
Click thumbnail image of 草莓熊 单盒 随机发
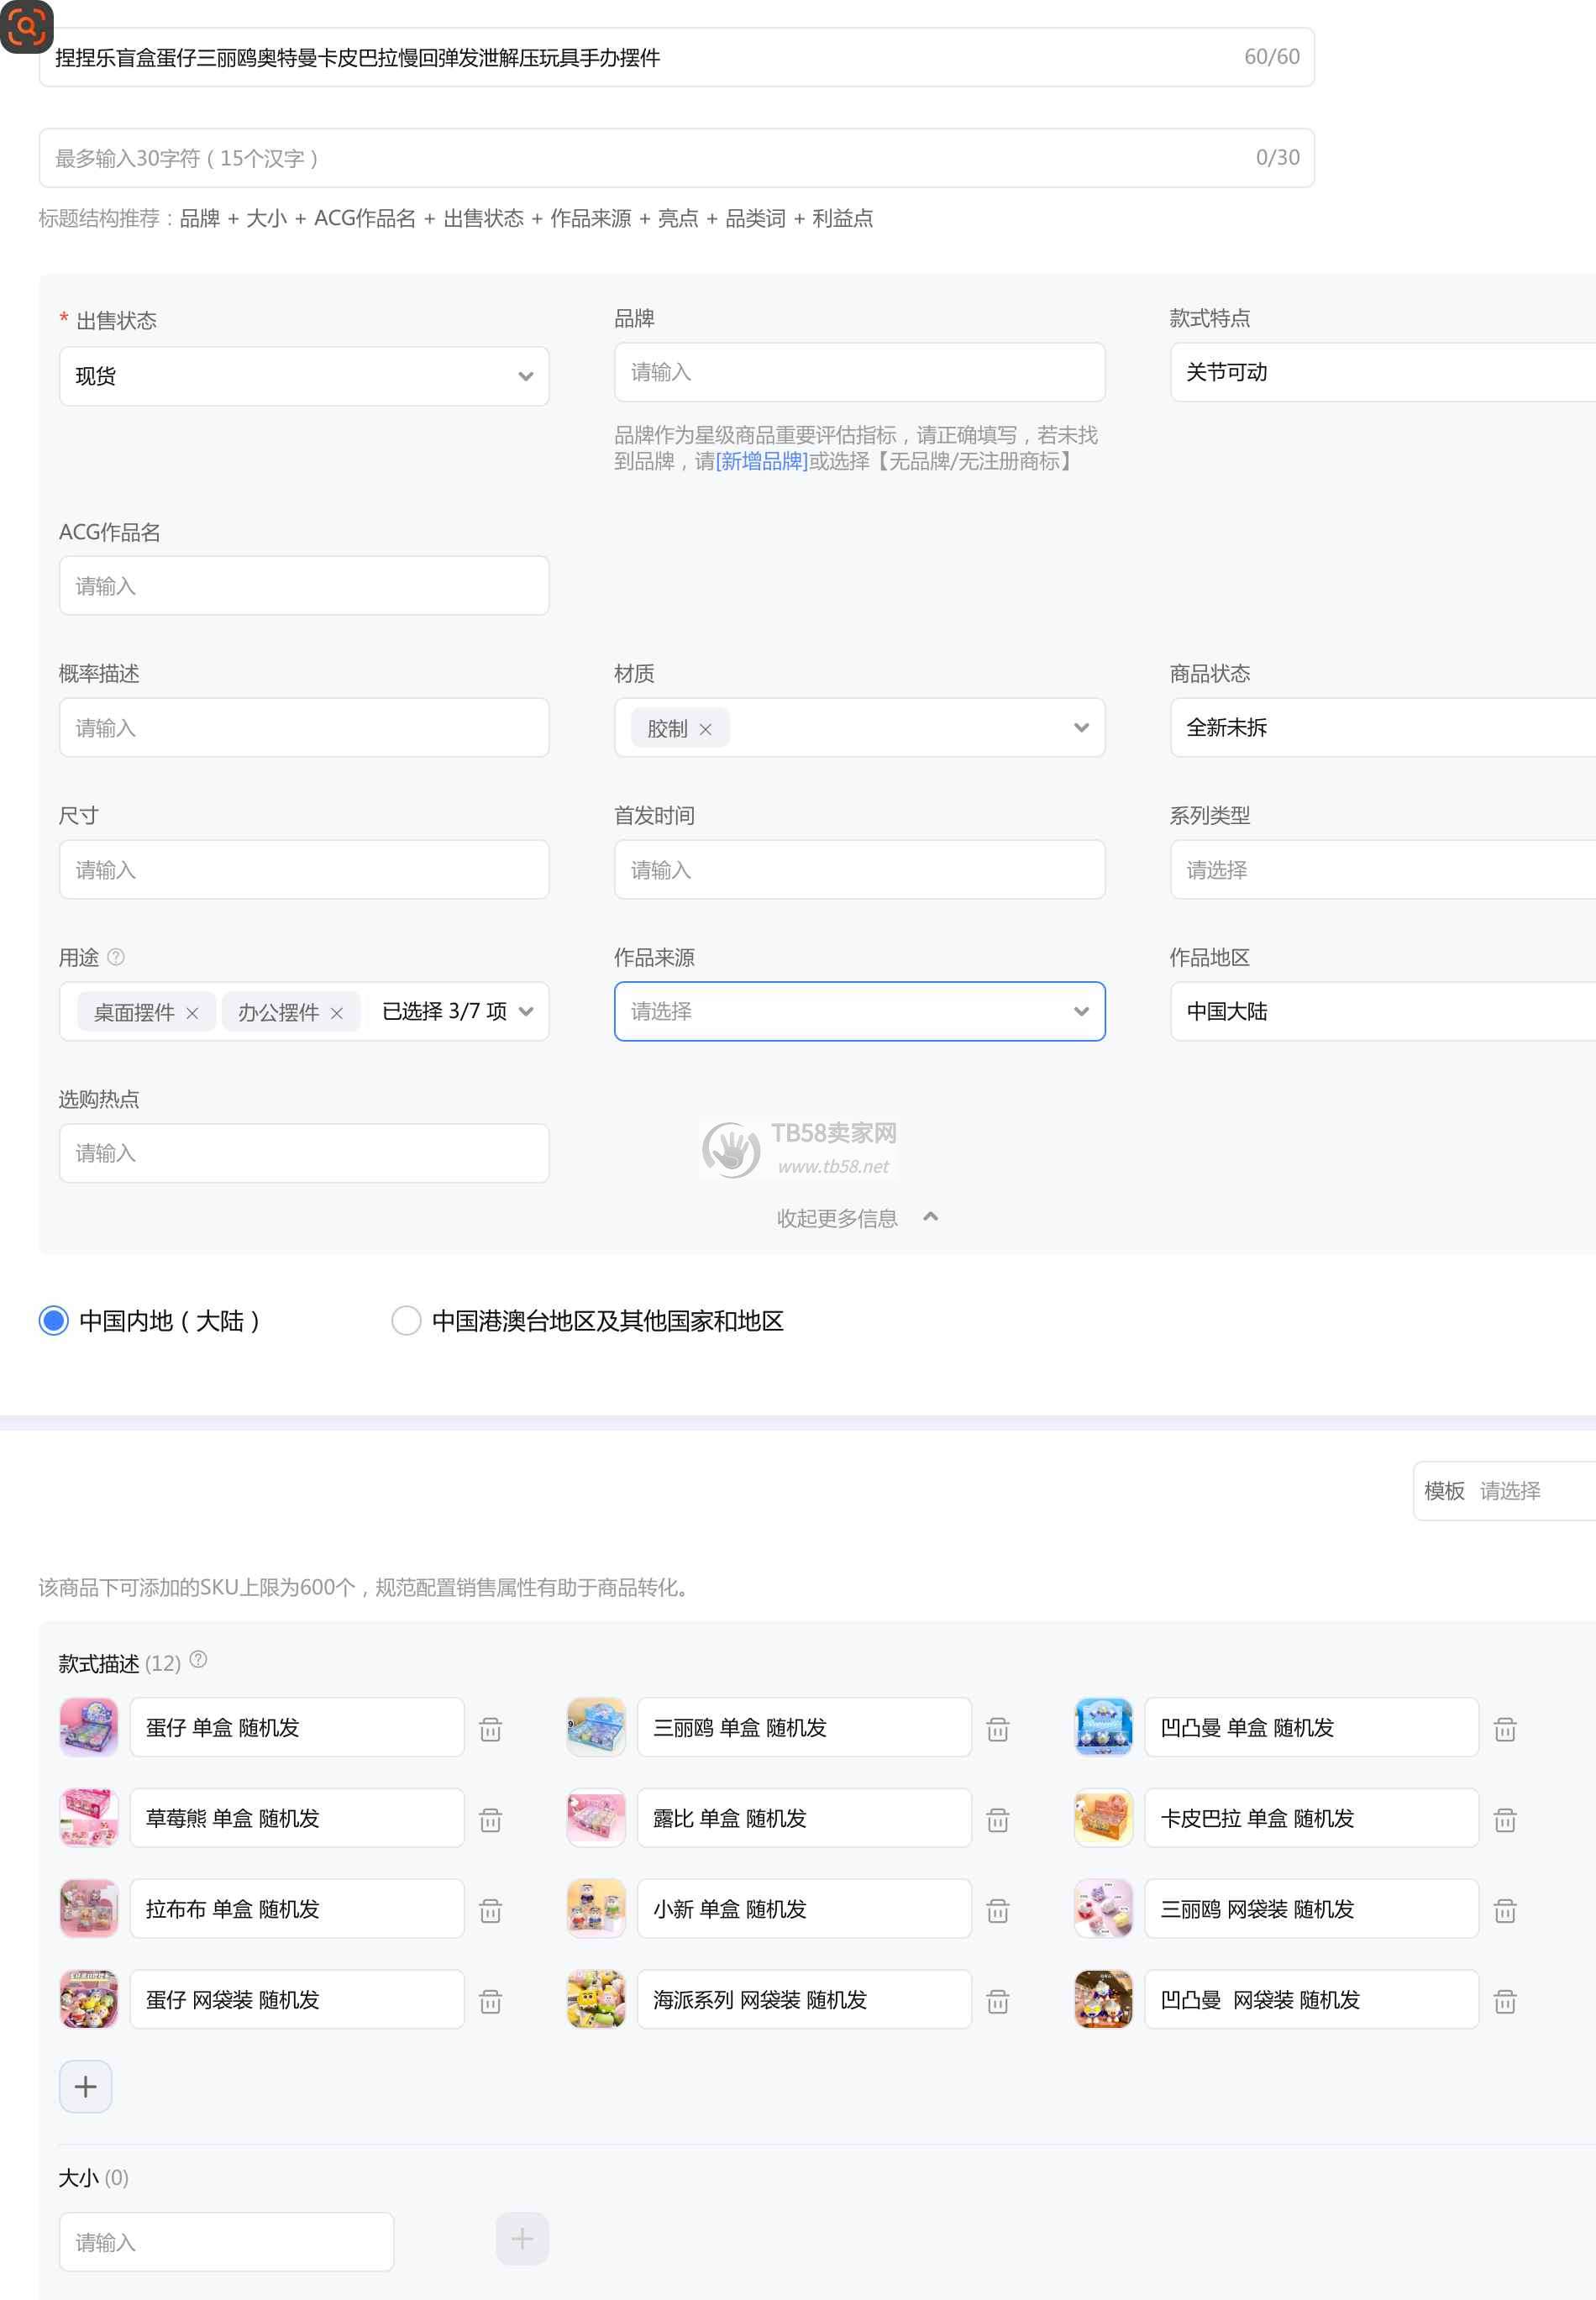[x=89, y=1818]
